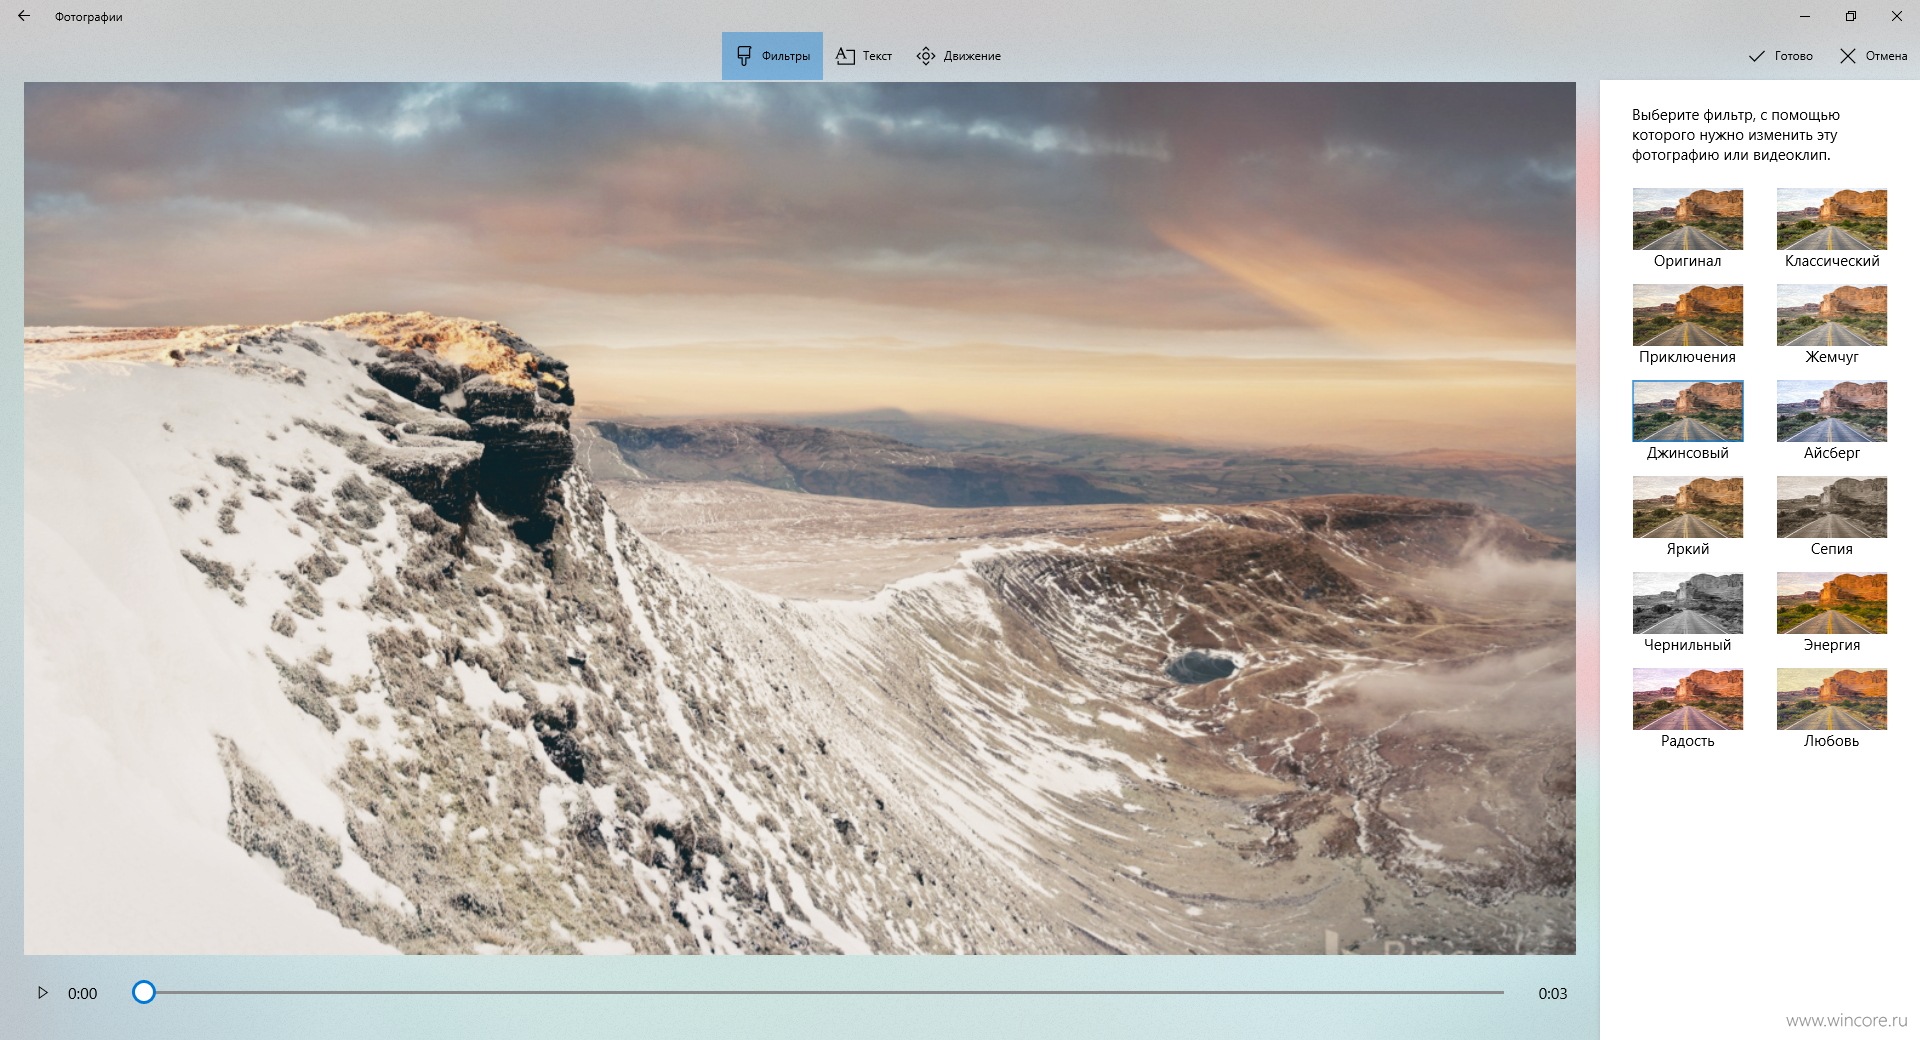Screen dimensions: 1920x1040
Task: Click the video preview image
Action: [x=799, y=518]
